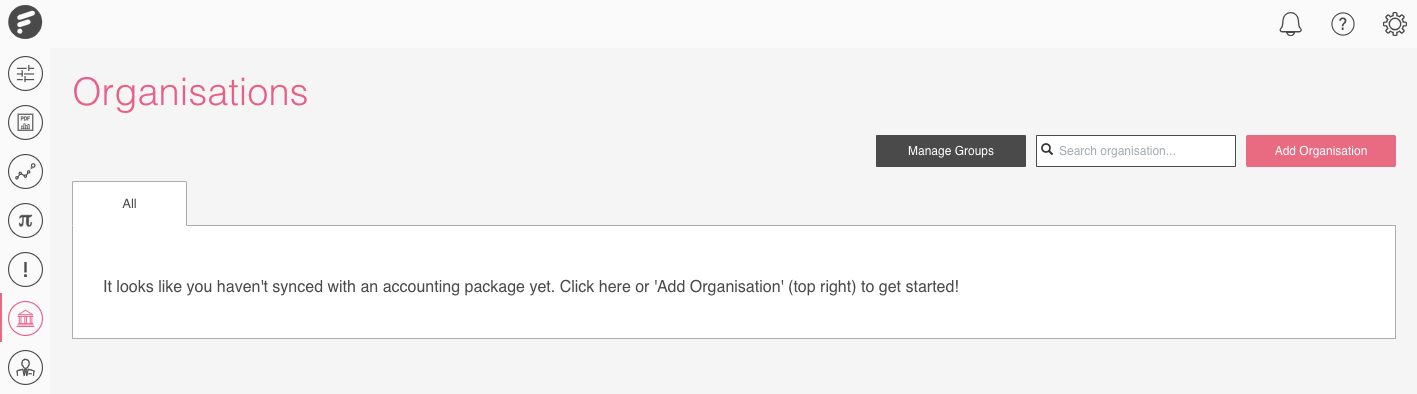The width and height of the screenshot is (1417, 394).
Task: Focus the Search organisation field
Action: 1136,151
